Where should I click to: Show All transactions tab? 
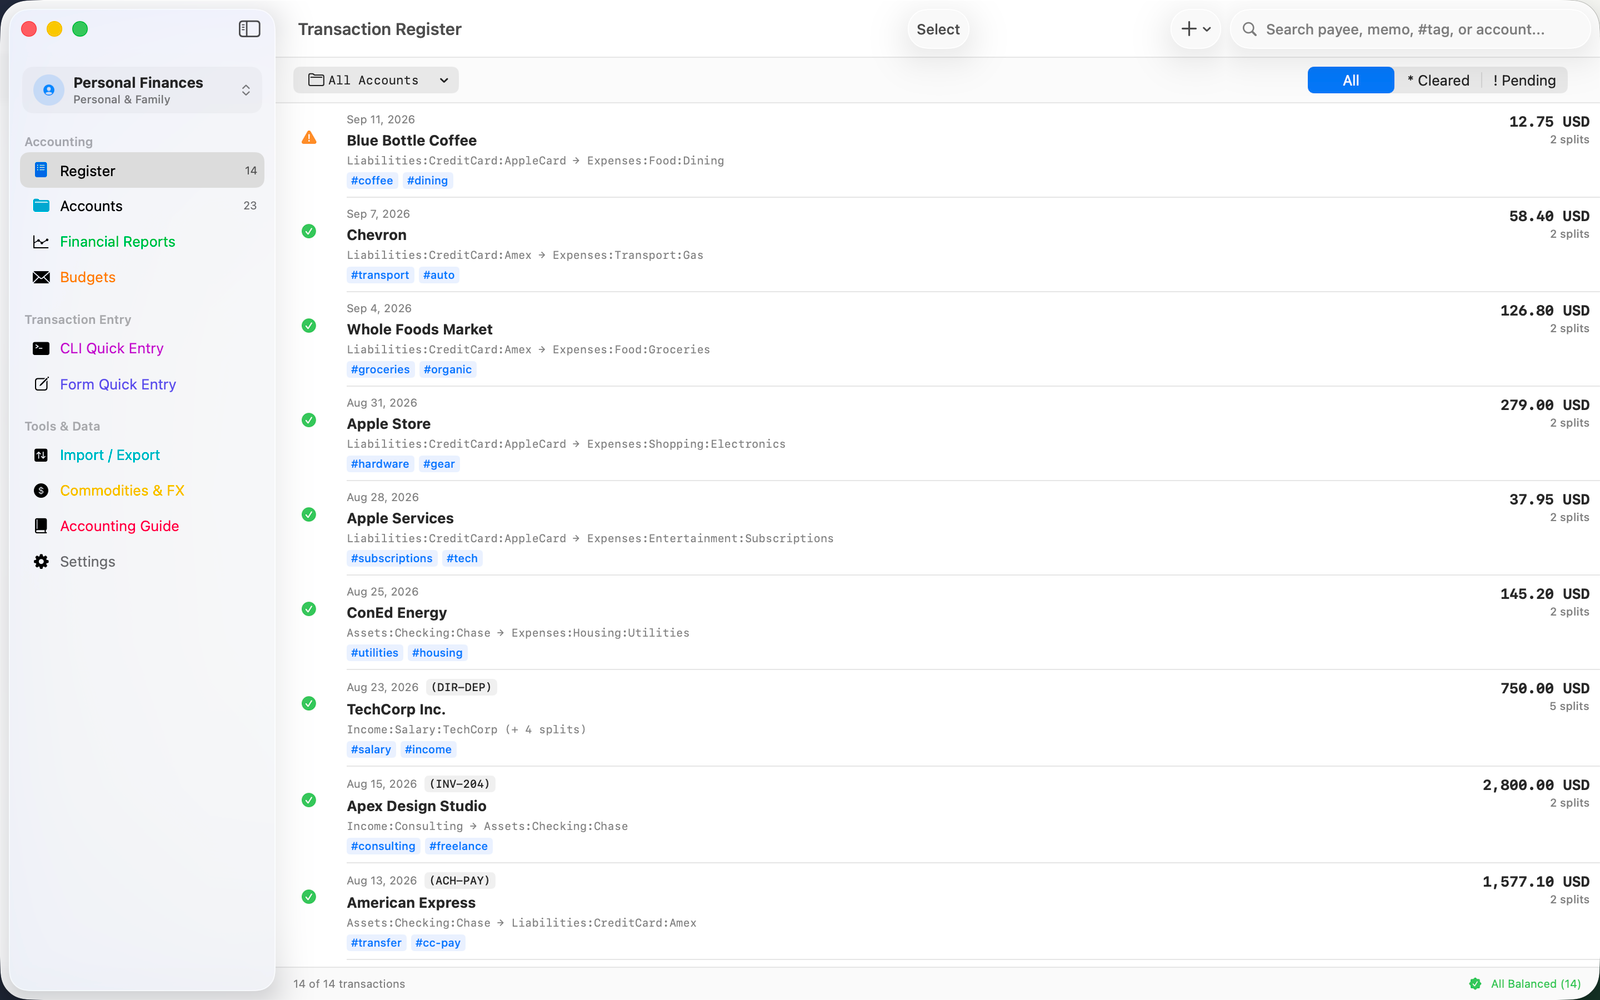click(x=1351, y=80)
